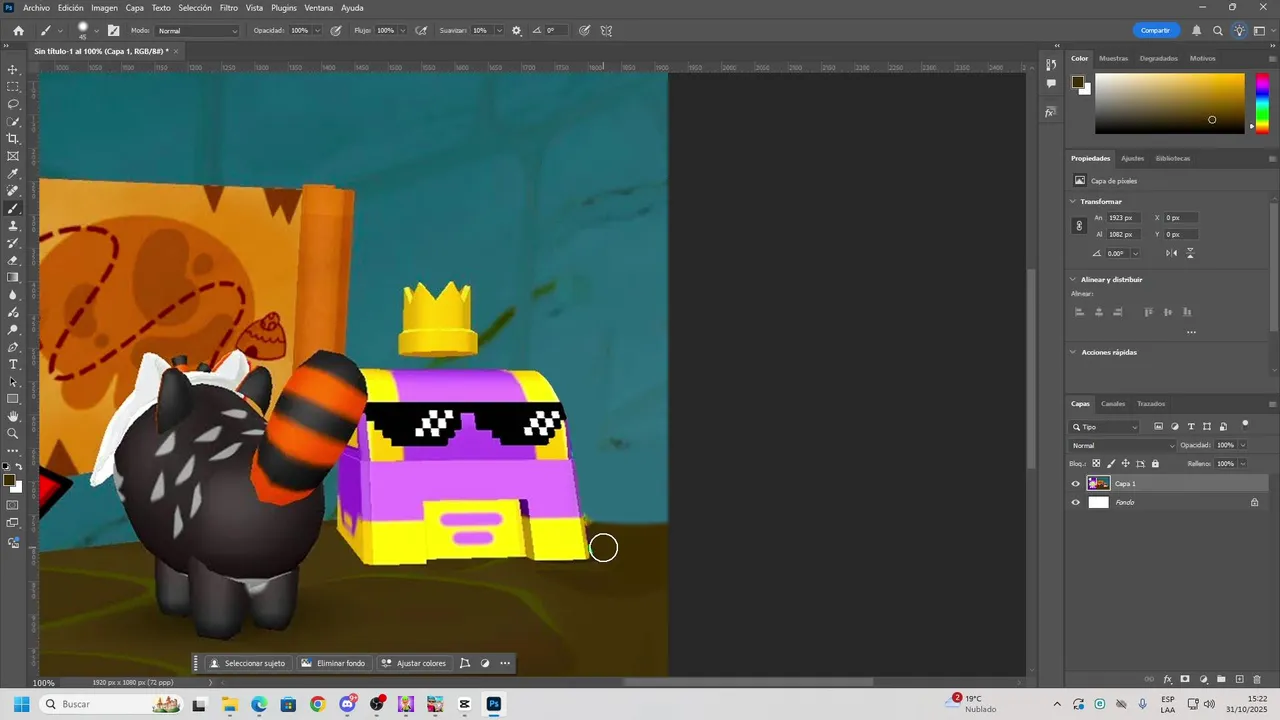This screenshot has width=1280, height=720.
Task: Collapse Transformar section
Action: [x=1073, y=201]
